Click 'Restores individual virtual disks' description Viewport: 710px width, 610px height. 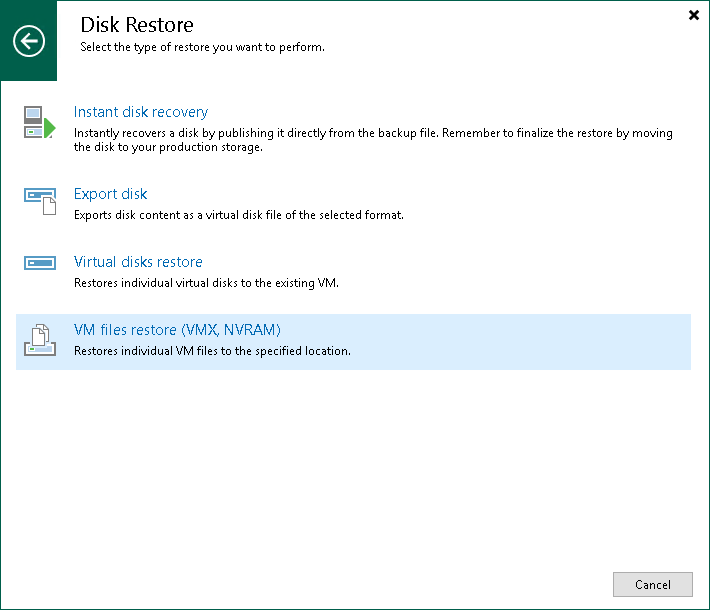coord(206,283)
